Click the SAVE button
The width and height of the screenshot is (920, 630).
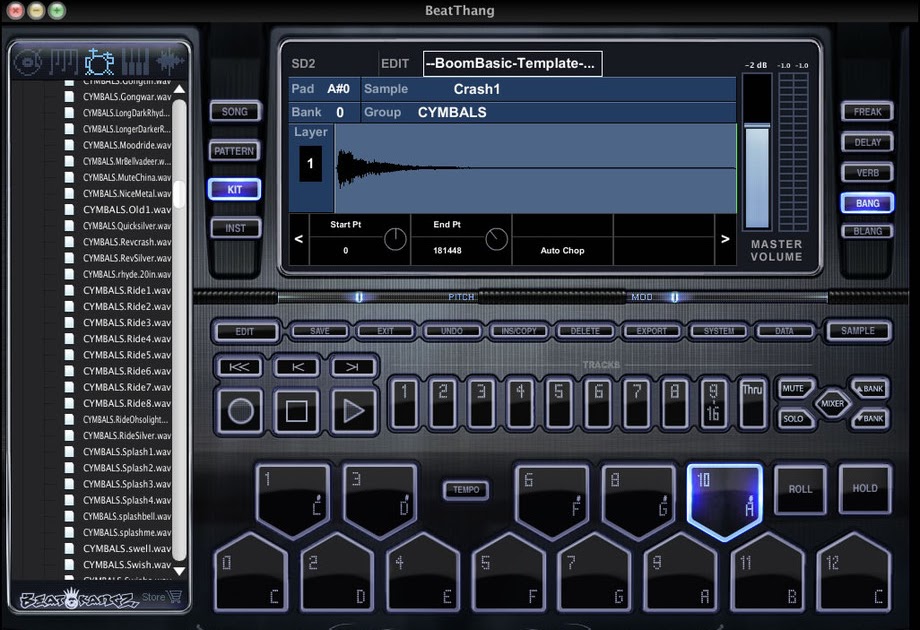320,331
